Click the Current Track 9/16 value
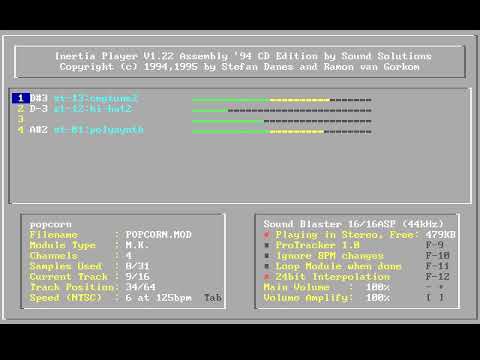The width and height of the screenshot is (480, 360). [137, 276]
